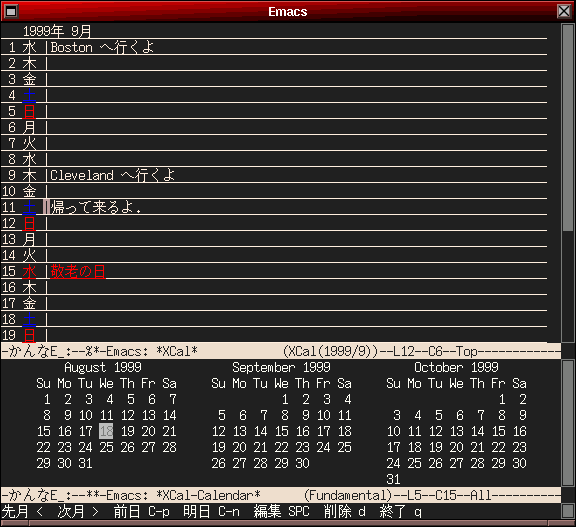Click September 23 in the mini calendar

[302, 447]
